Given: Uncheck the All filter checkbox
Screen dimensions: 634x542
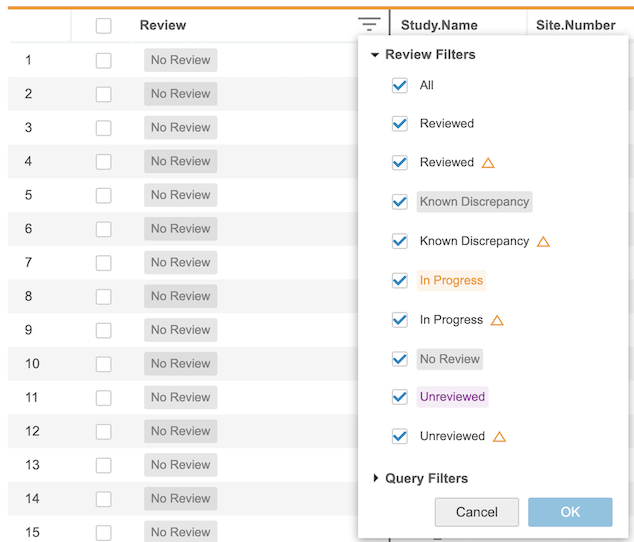Looking at the screenshot, I should (x=400, y=85).
